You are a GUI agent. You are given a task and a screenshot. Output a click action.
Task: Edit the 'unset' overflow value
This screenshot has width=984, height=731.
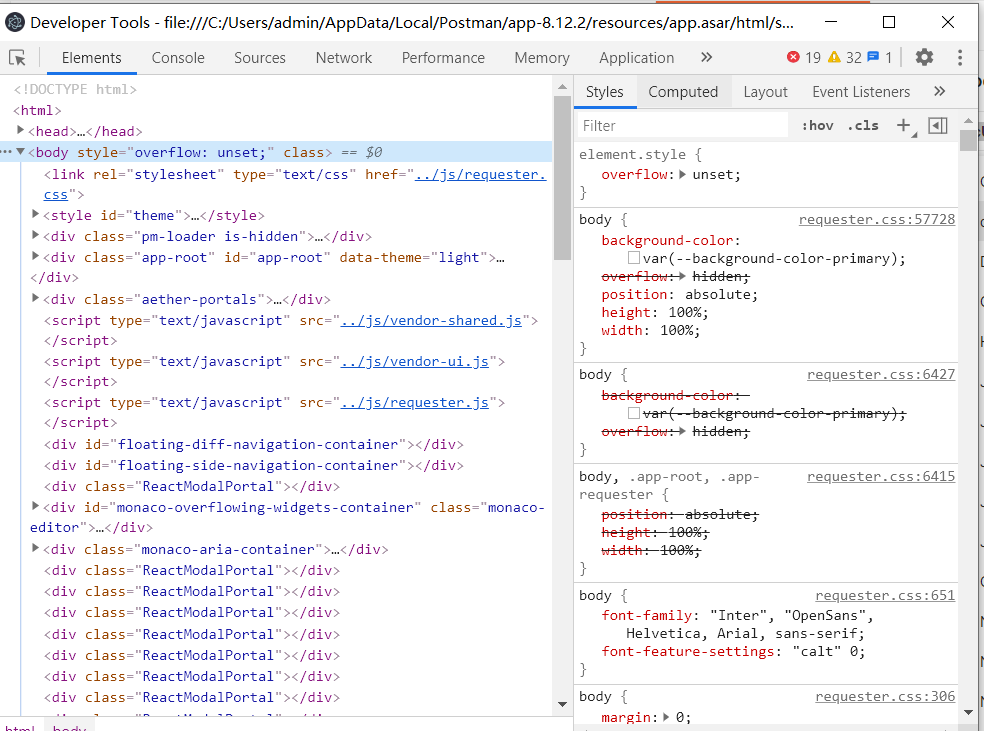pyautogui.click(x=712, y=174)
